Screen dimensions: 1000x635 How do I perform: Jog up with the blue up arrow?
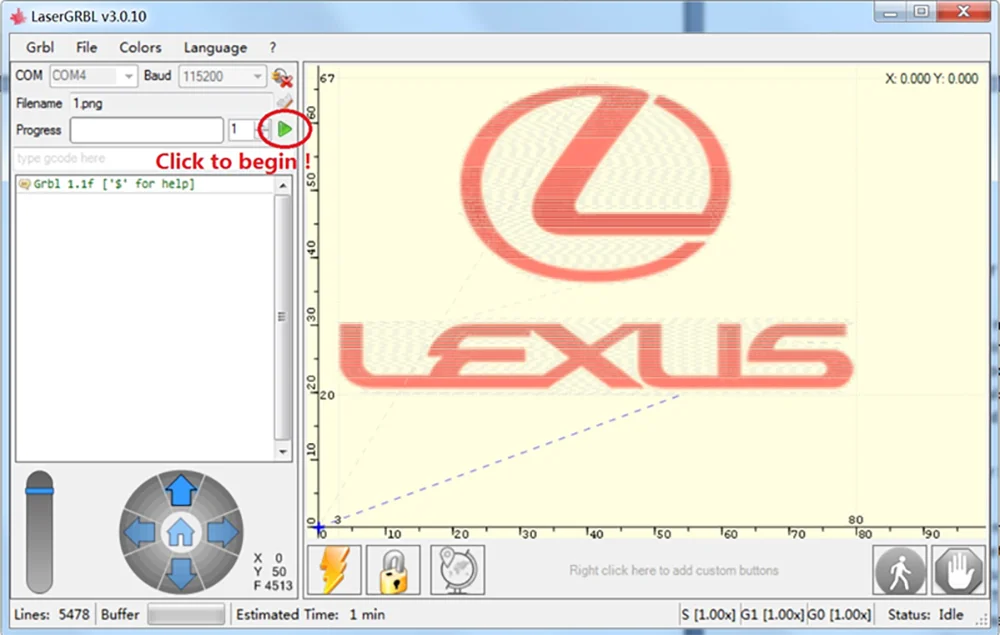click(x=181, y=490)
